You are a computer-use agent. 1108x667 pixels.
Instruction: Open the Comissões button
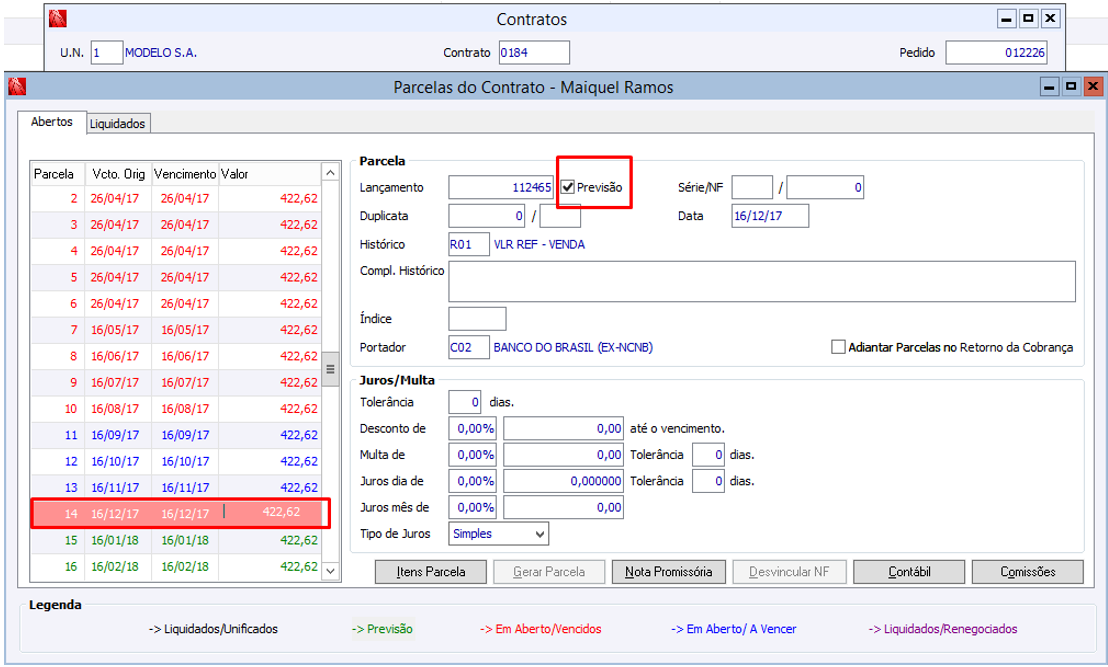(x=1027, y=572)
